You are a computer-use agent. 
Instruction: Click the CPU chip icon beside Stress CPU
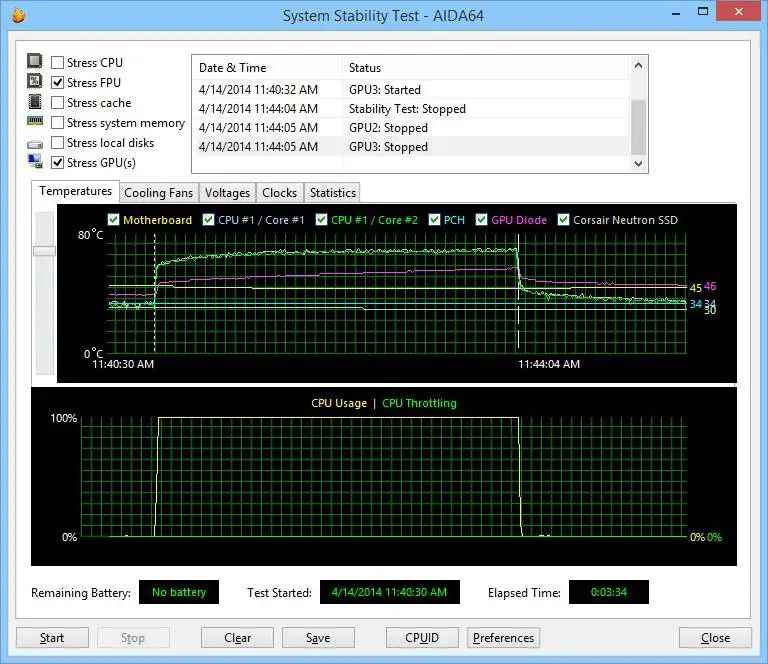click(35, 61)
